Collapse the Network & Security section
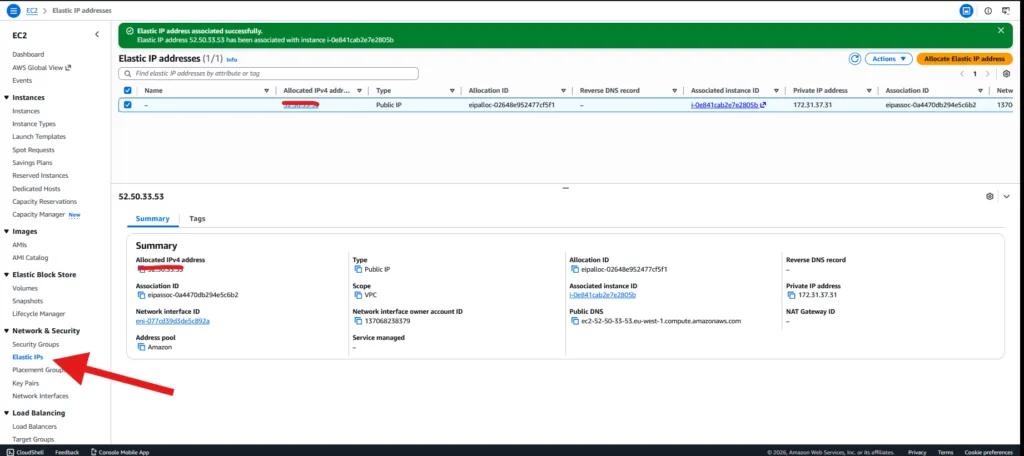 tap(7, 331)
